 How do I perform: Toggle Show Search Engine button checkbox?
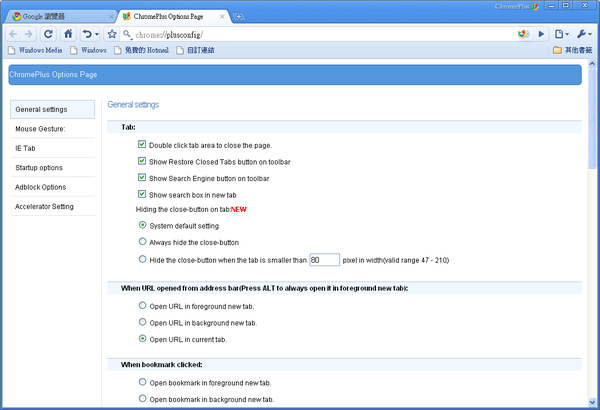coord(142,177)
